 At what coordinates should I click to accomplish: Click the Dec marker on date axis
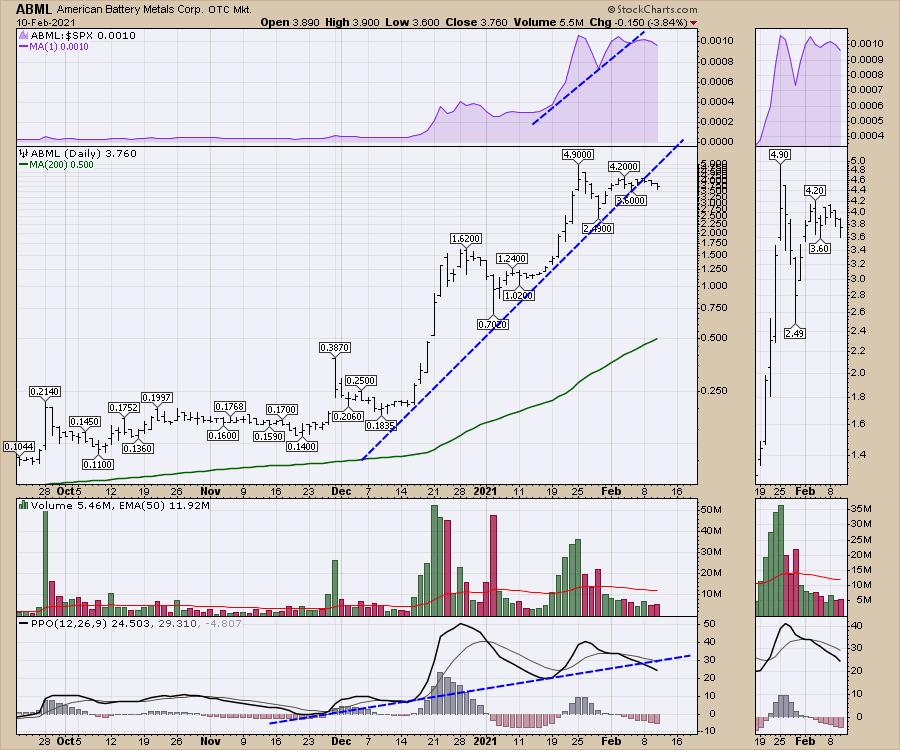341,491
